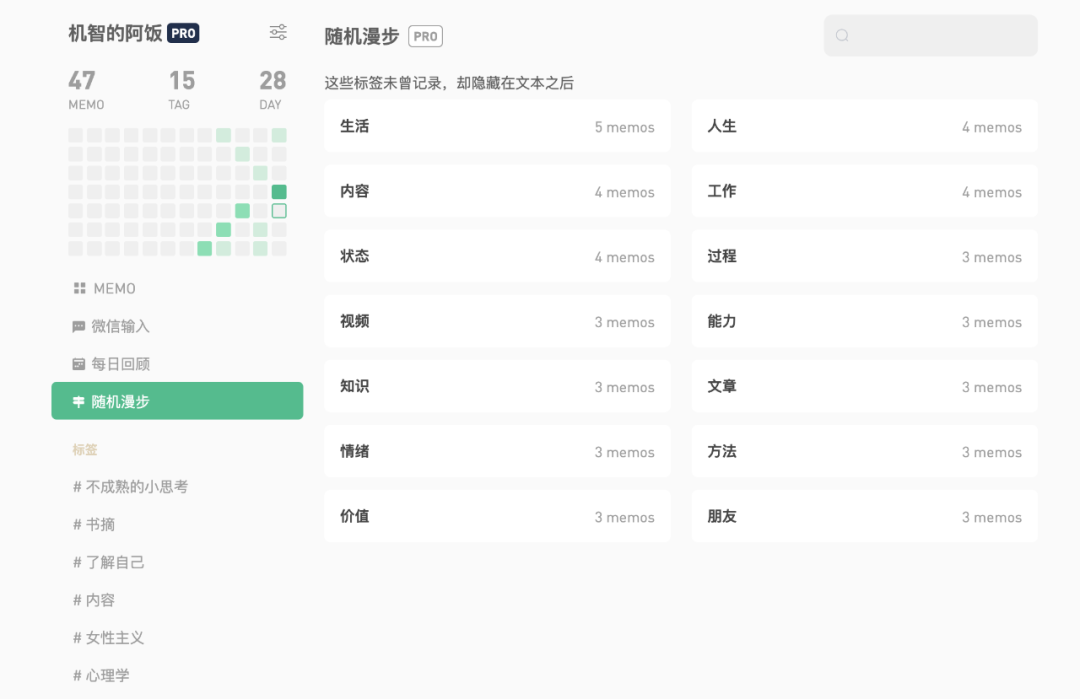Focus the search input field

pyautogui.click(x=931, y=35)
